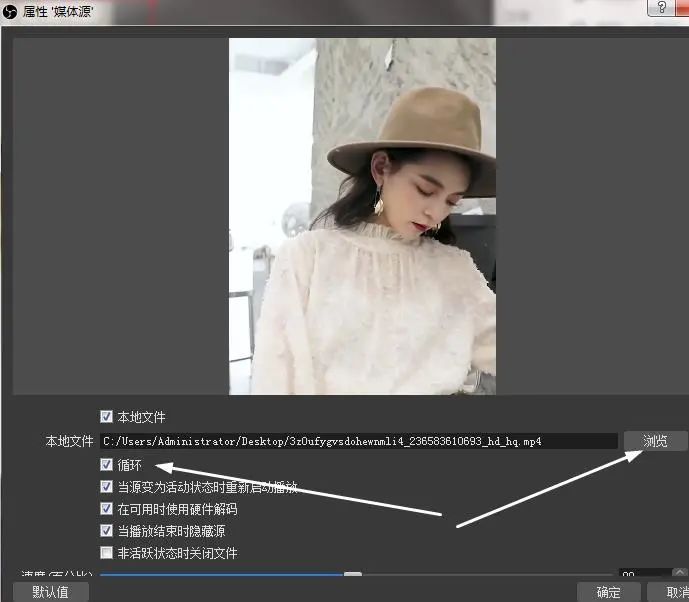Cancel changes with the 取消 button
This screenshot has width=689, height=602.
click(x=668, y=592)
